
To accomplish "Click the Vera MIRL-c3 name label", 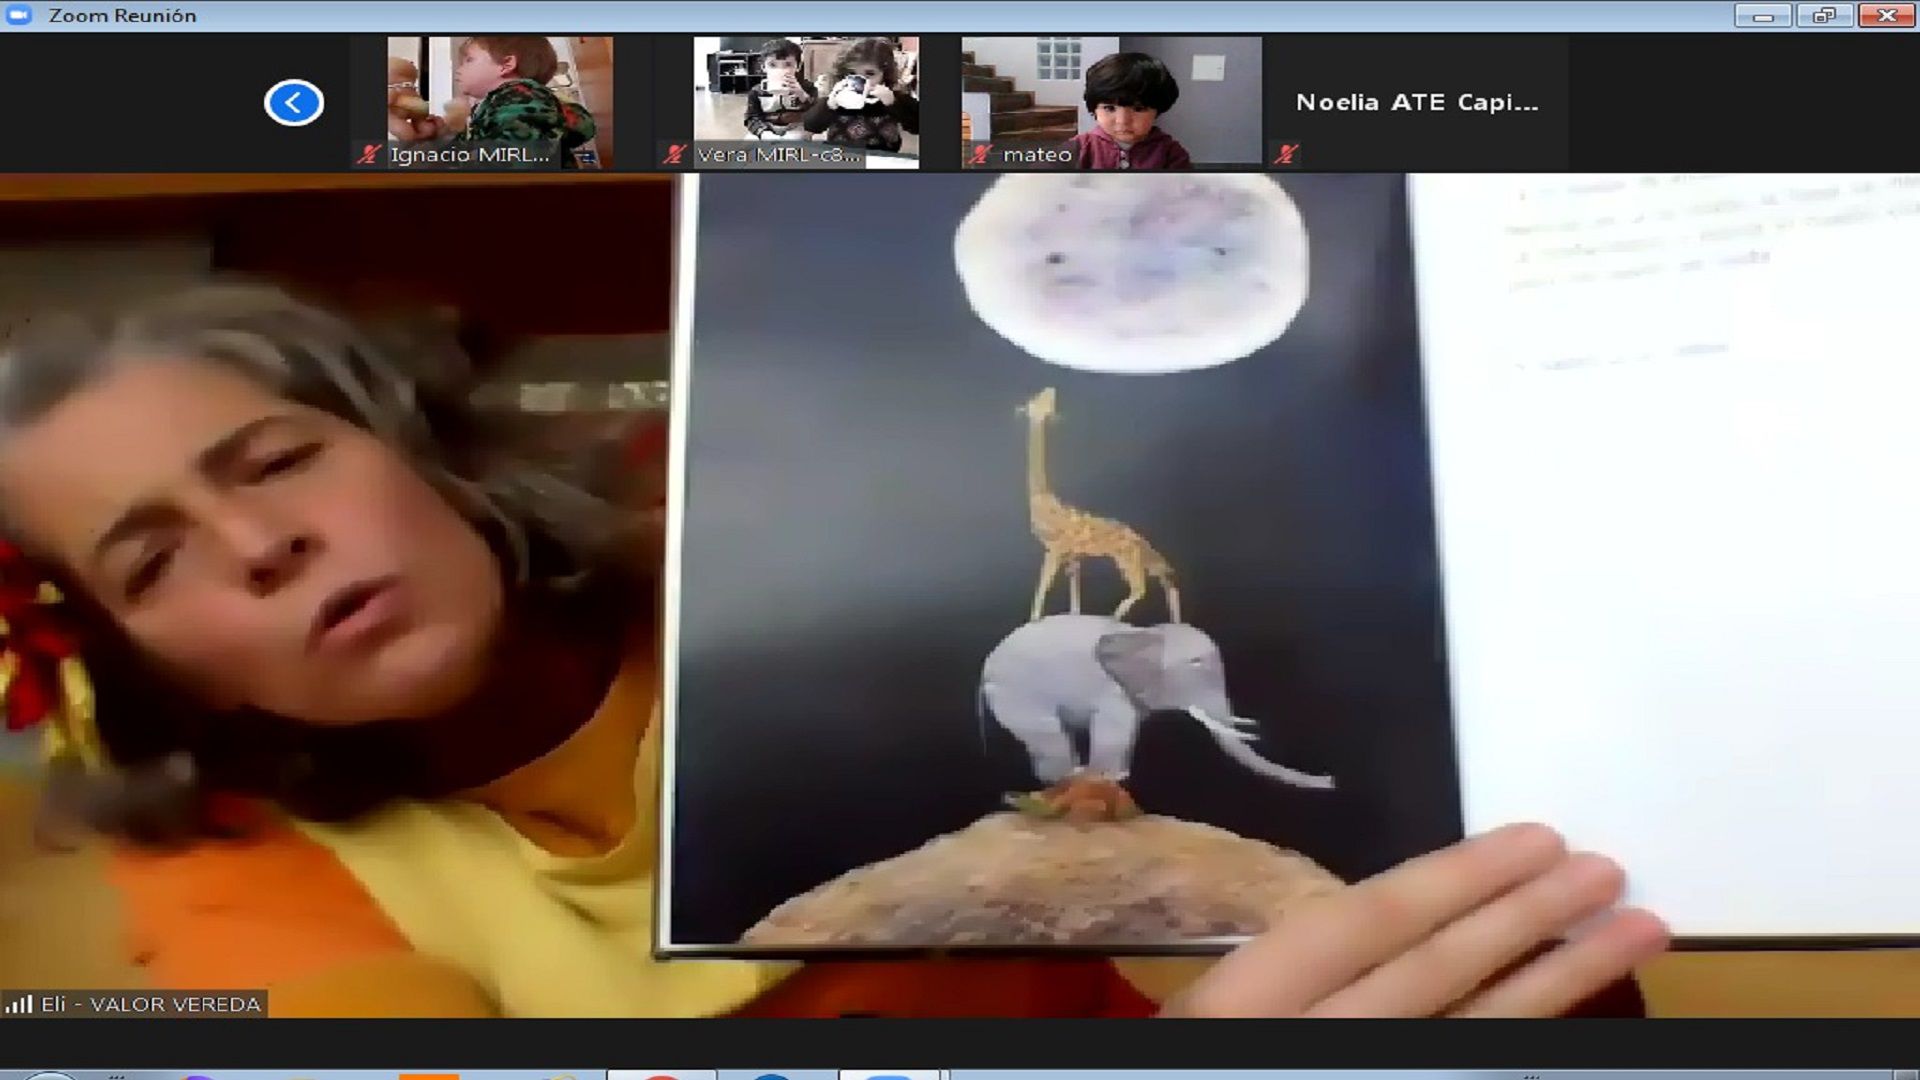I will pyautogui.click(x=778, y=154).
